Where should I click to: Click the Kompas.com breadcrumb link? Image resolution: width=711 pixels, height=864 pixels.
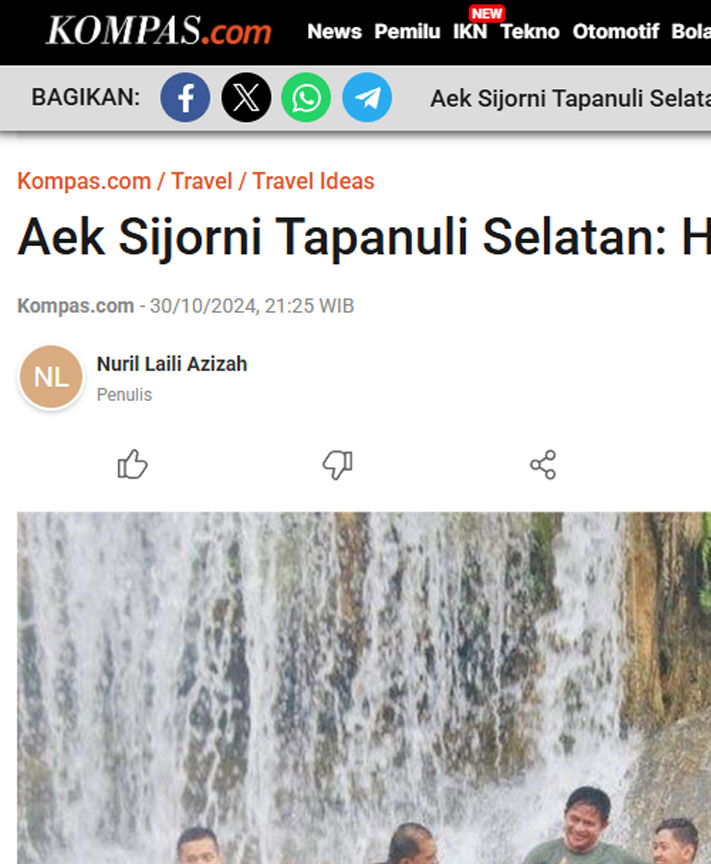[x=84, y=181]
